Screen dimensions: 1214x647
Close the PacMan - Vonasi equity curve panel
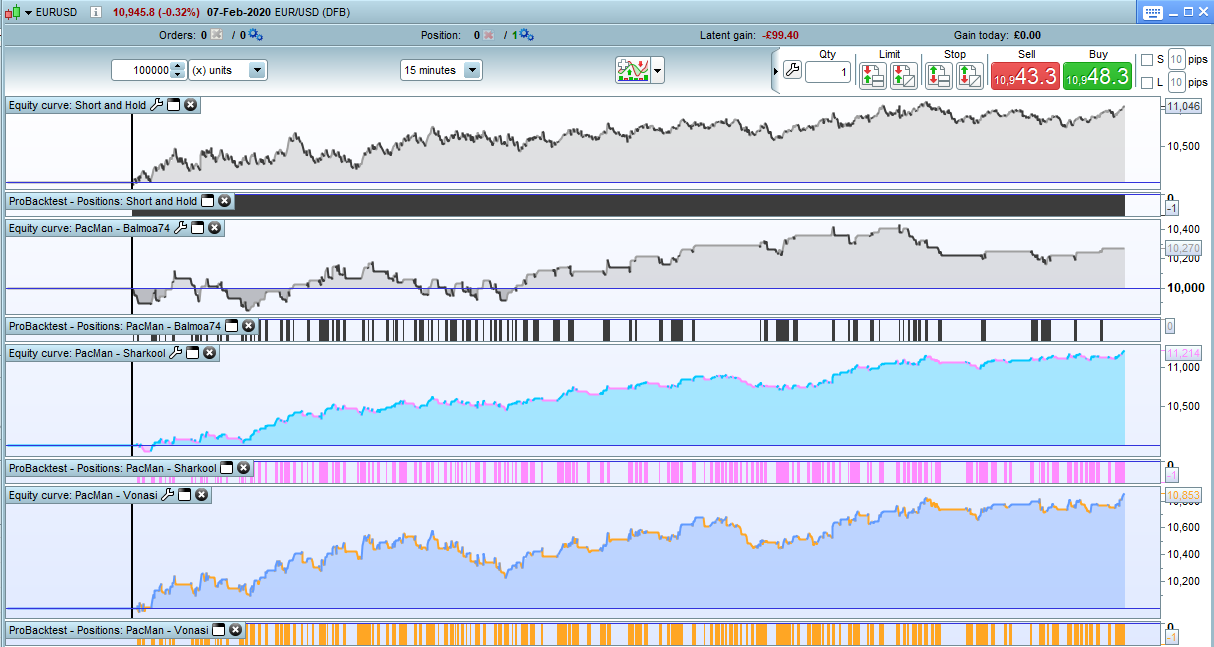[x=201, y=495]
